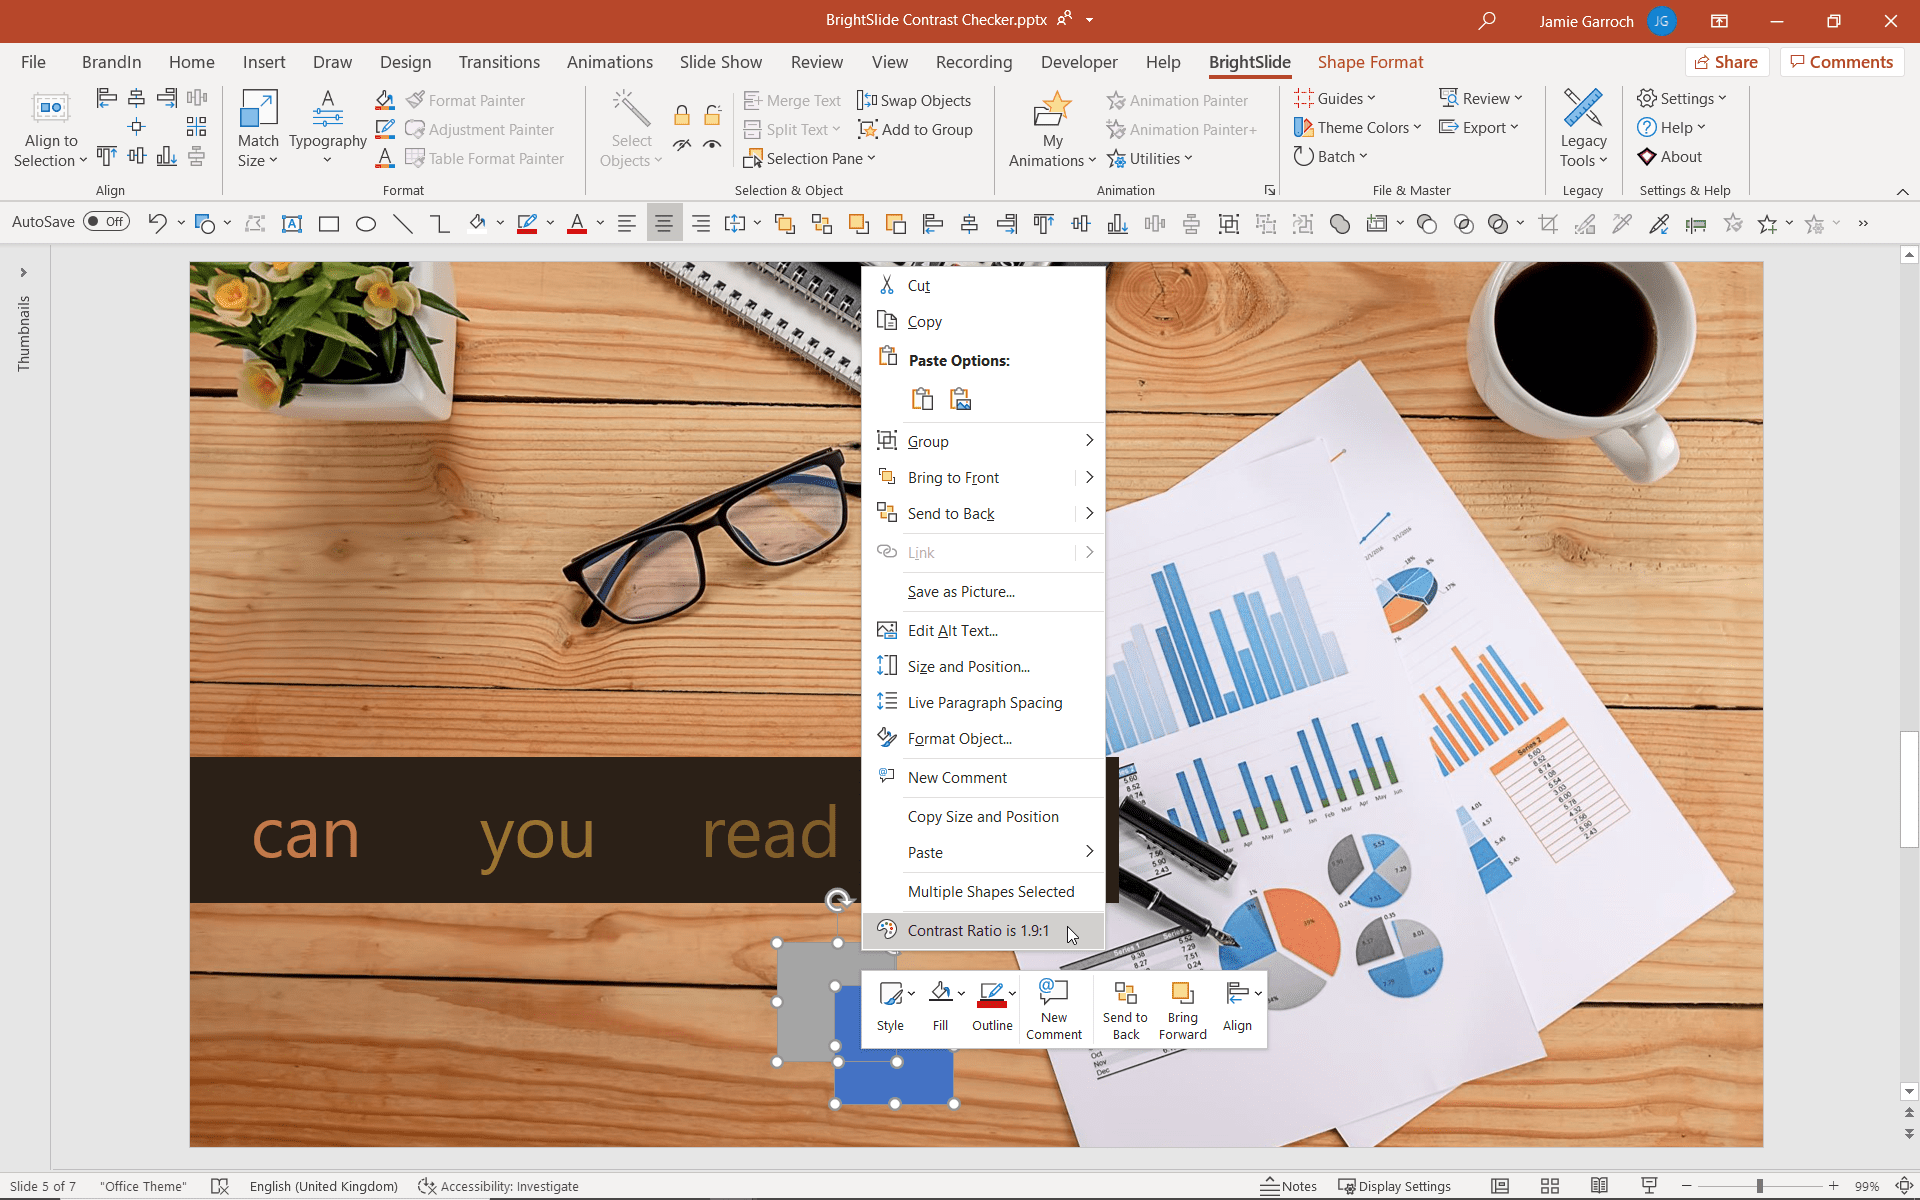Click the vertical scrollbar thumb
The width and height of the screenshot is (1920, 1200).
[x=1909, y=790]
